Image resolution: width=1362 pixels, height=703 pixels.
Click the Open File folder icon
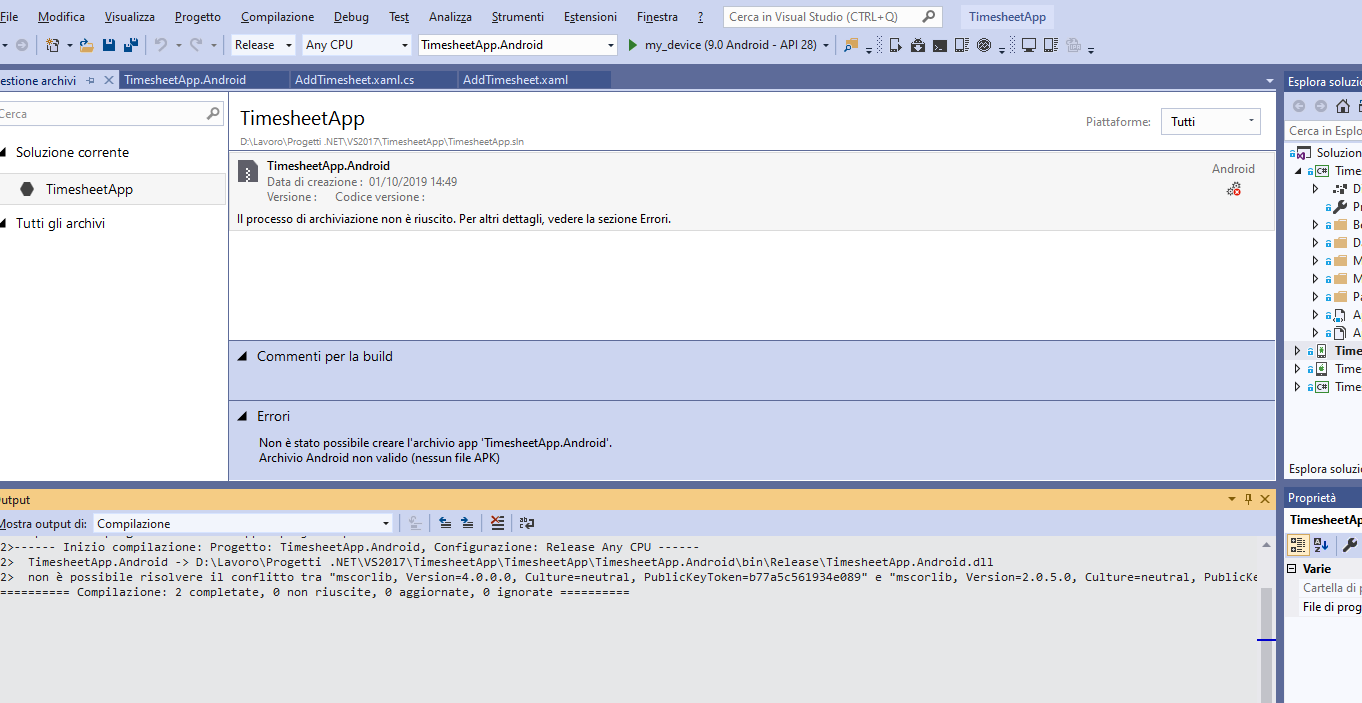pyautogui.click(x=87, y=45)
